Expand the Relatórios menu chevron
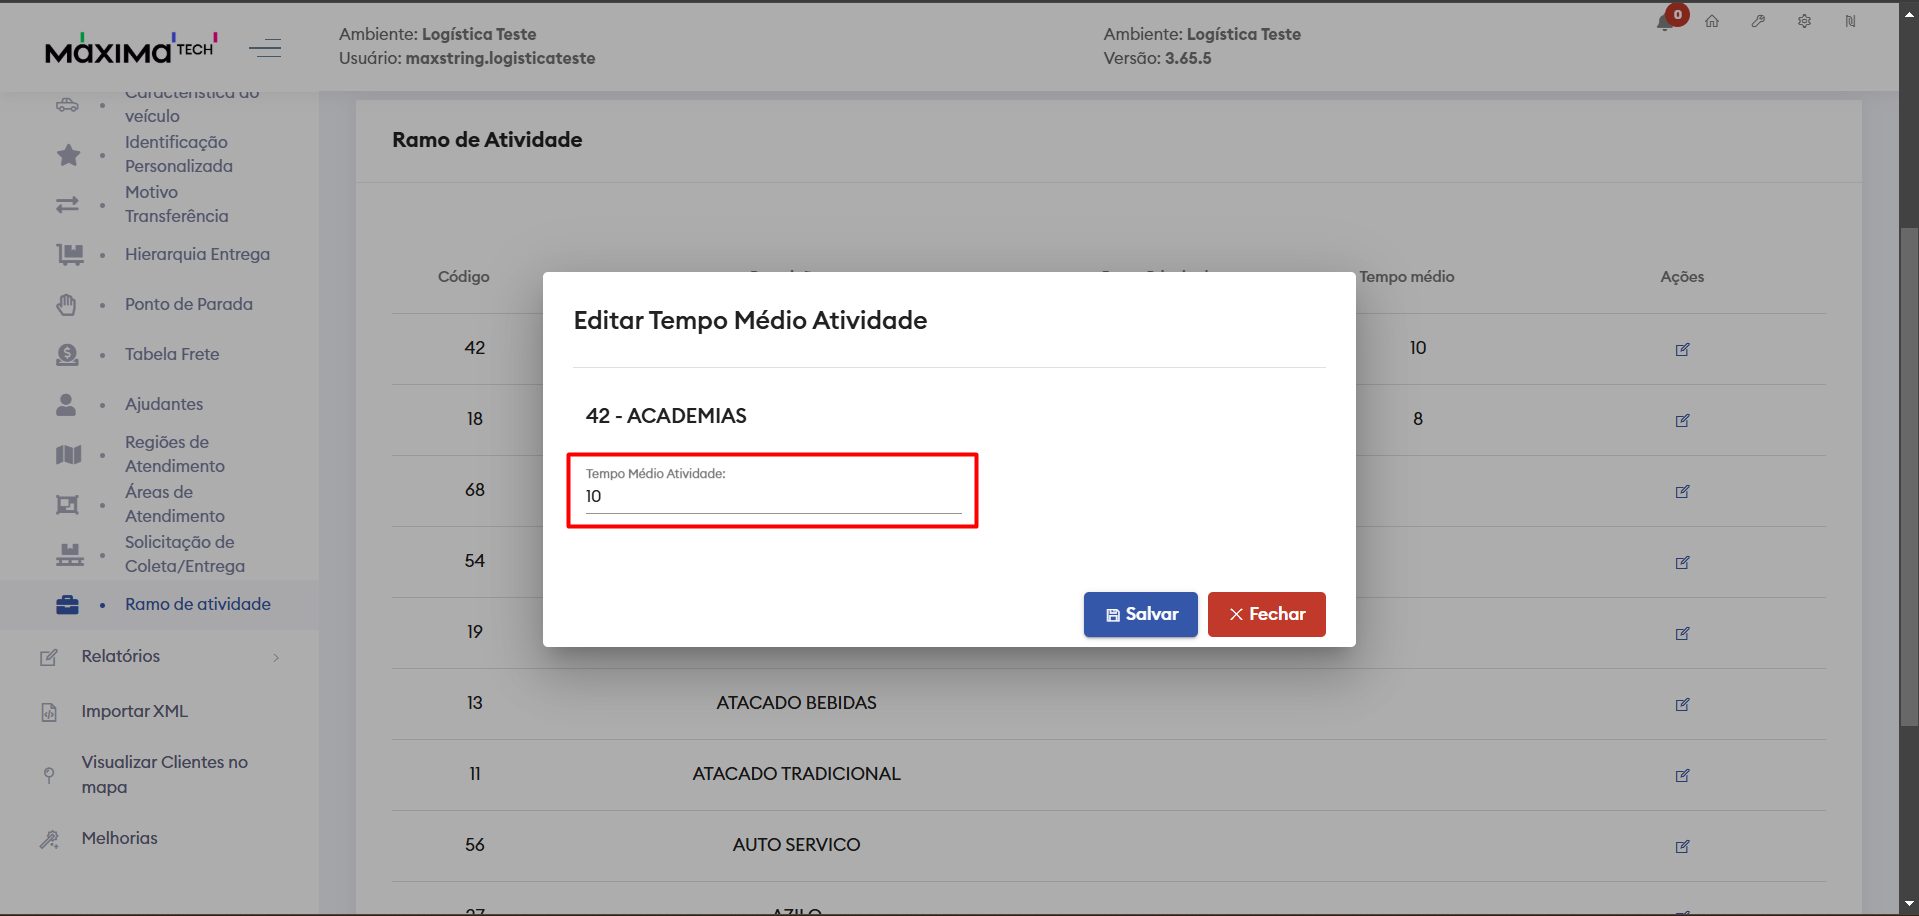 276,657
